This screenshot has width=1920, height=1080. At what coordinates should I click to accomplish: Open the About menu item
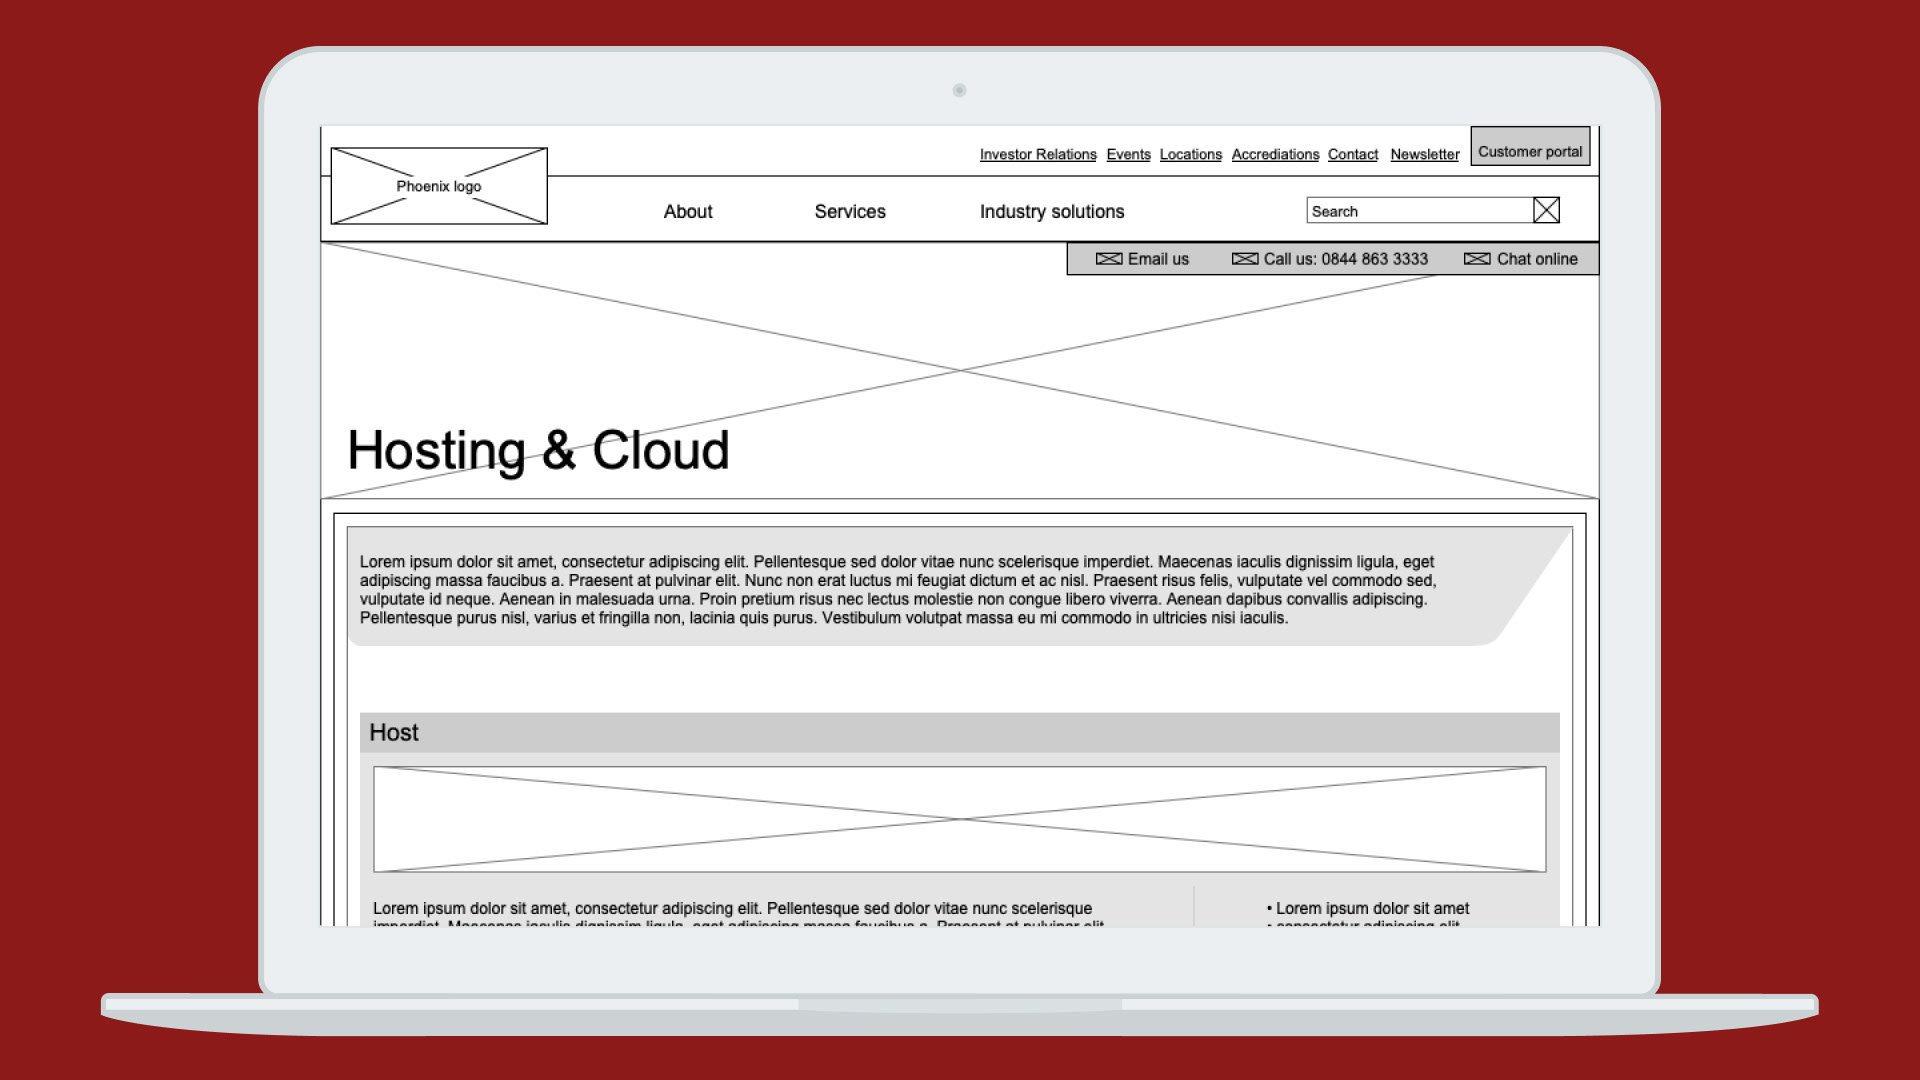point(688,212)
